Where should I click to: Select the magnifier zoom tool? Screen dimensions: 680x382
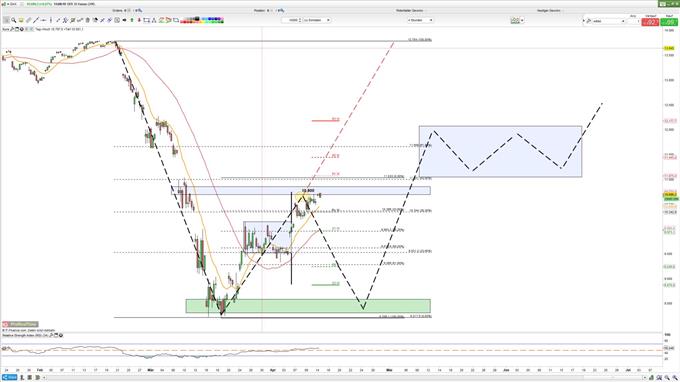(14, 20)
